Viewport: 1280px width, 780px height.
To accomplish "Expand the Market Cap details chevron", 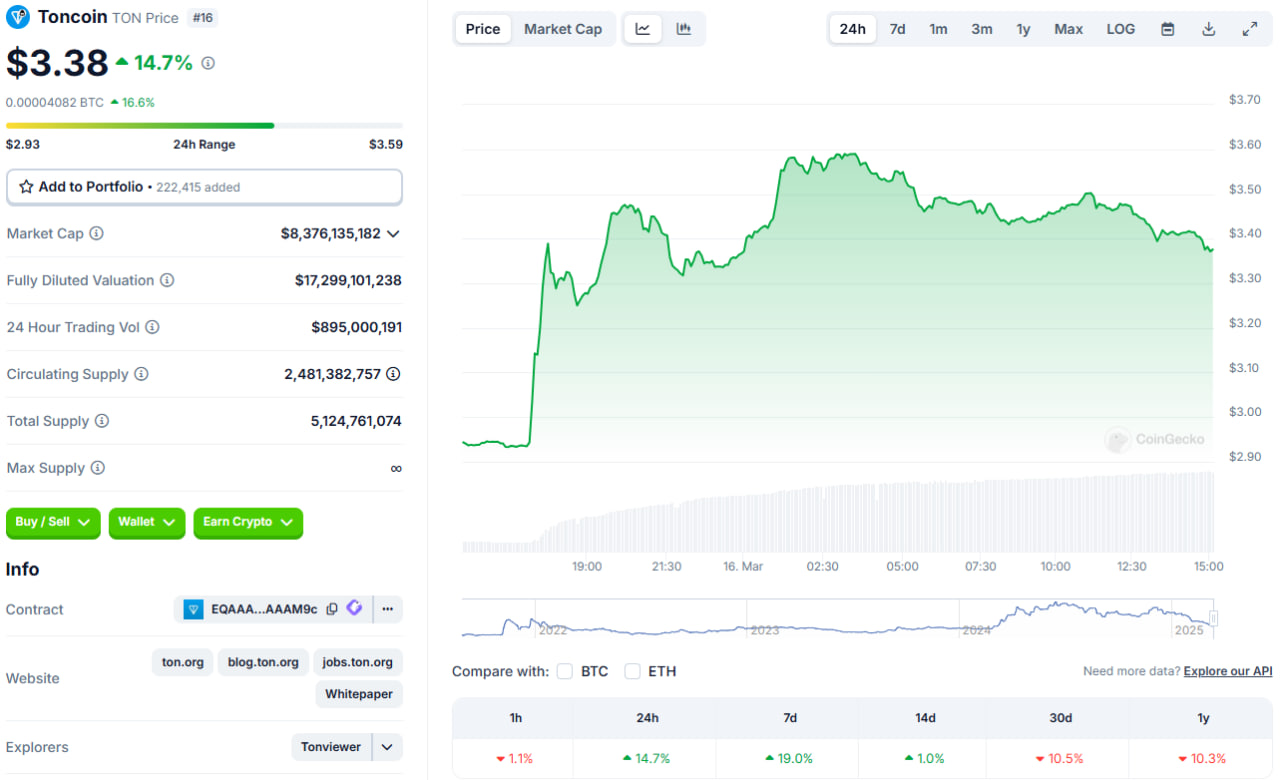I will [x=393, y=234].
